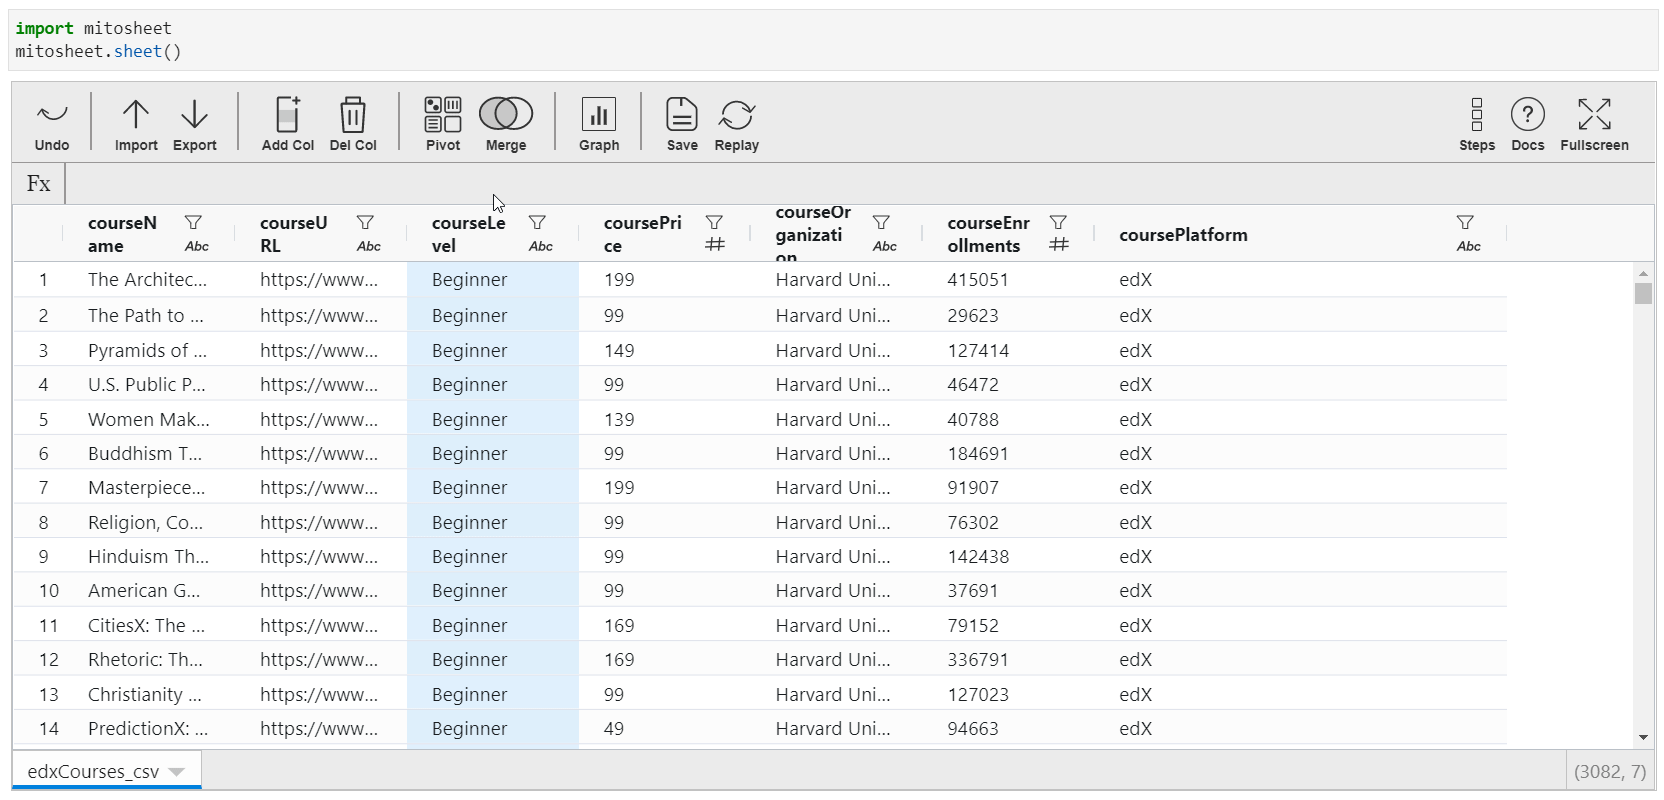Open filter for coursePrice column
The height and width of the screenshot is (800, 1664).
714,222
